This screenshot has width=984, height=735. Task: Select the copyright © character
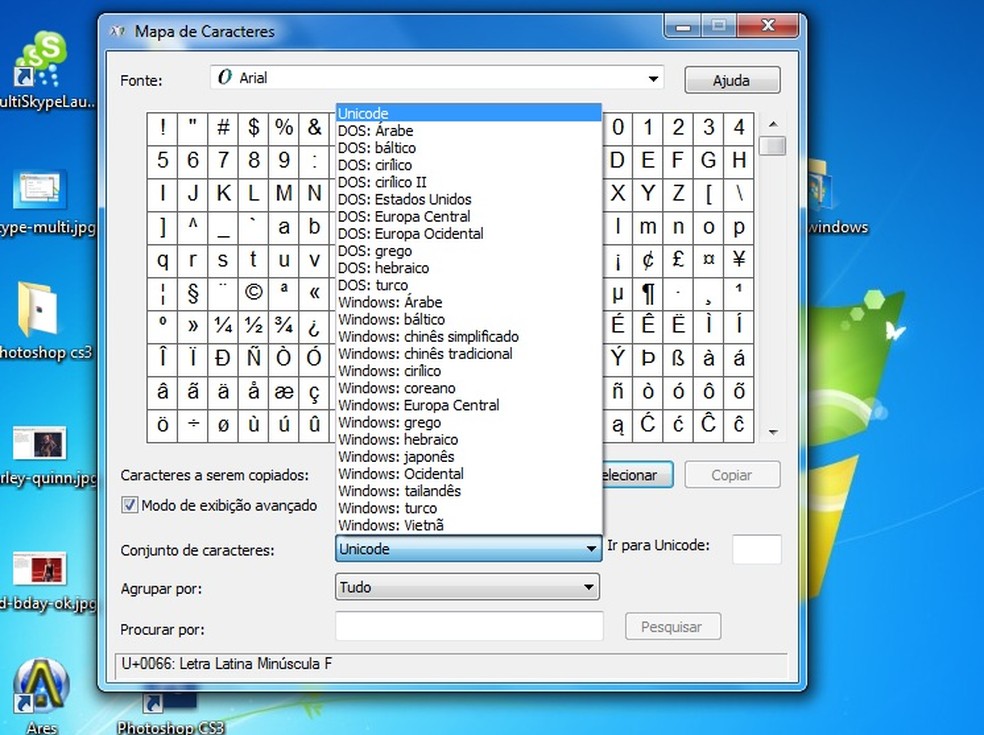[x=254, y=292]
